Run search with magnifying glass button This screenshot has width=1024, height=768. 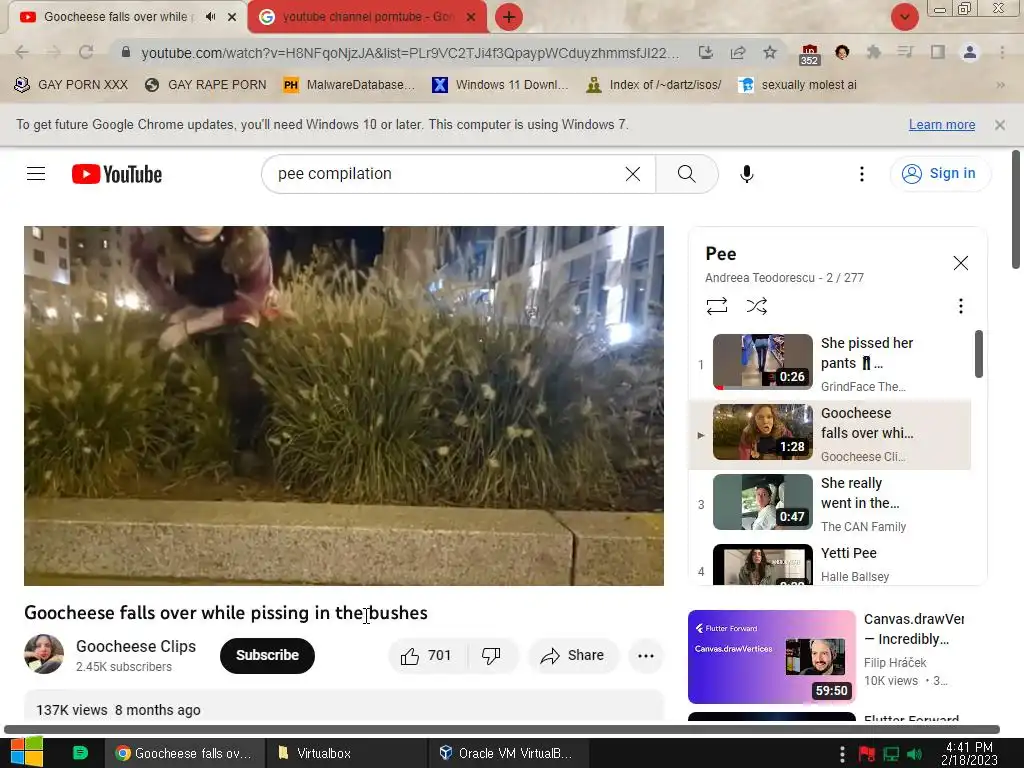tap(686, 174)
